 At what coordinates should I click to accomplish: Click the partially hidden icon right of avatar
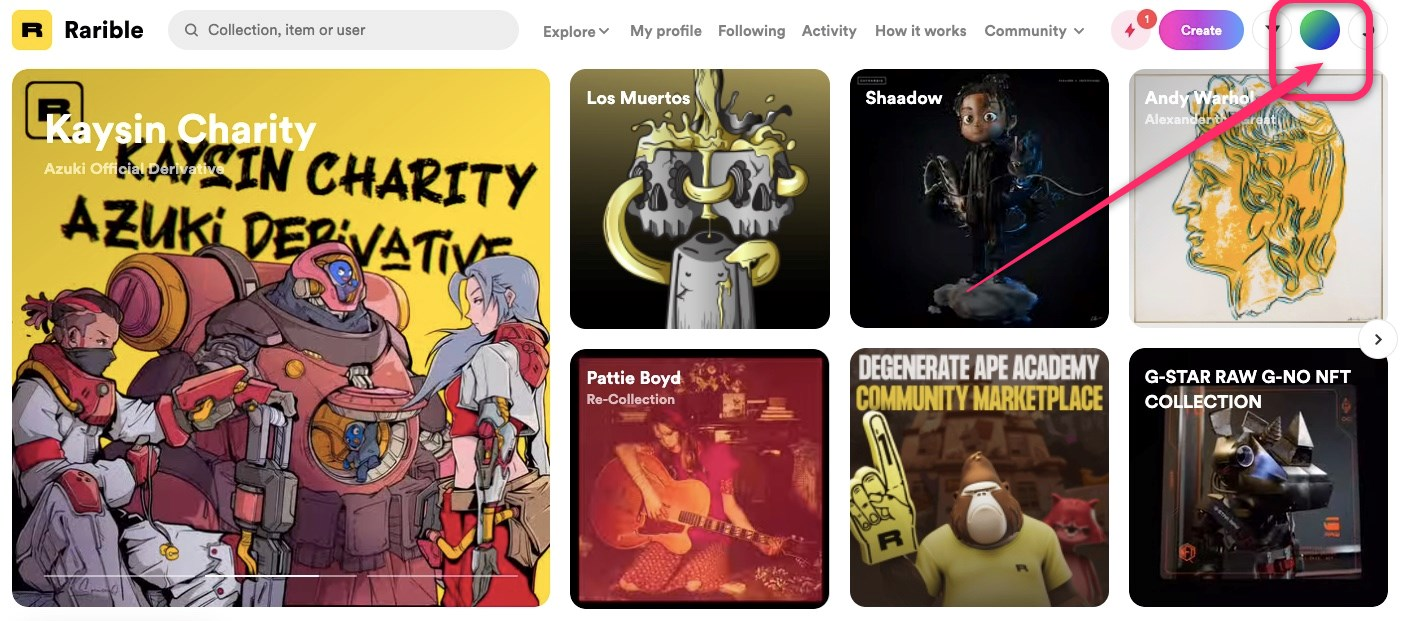(x=1367, y=30)
